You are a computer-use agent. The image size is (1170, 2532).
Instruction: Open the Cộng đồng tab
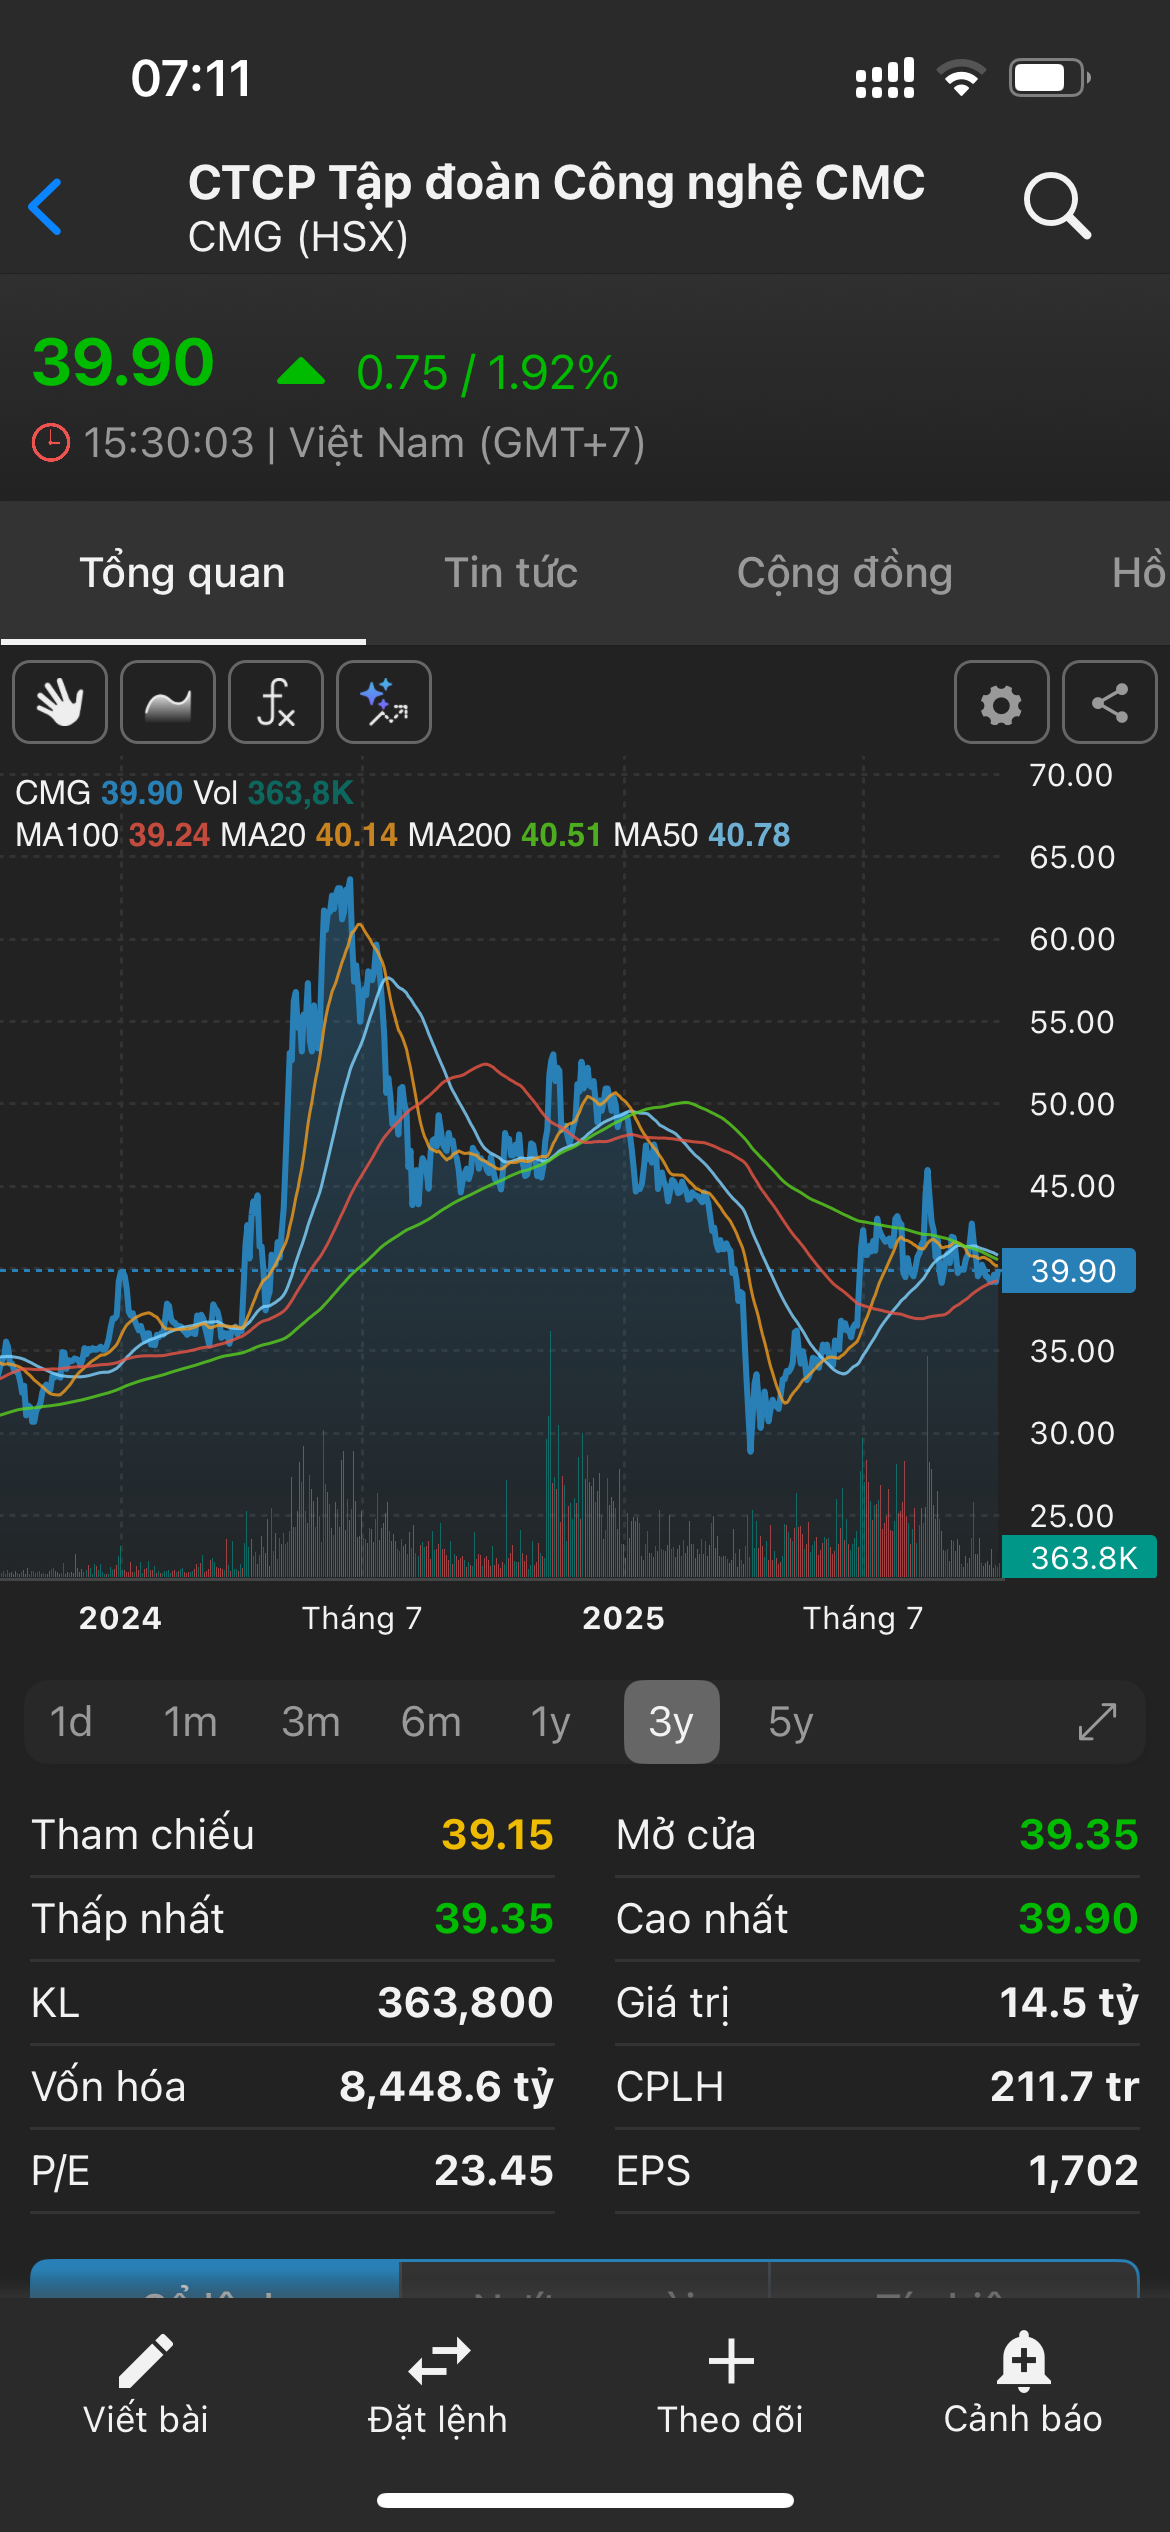tap(844, 573)
